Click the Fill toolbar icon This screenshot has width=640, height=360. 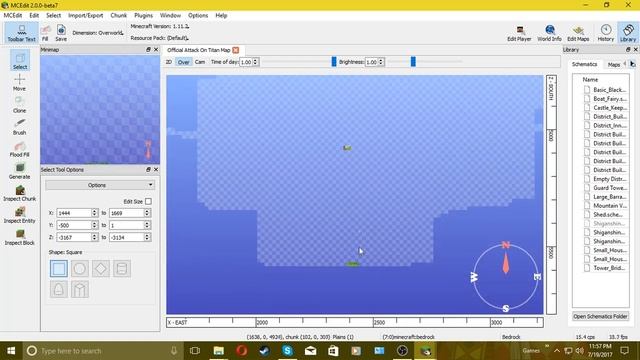click(45, 33)
